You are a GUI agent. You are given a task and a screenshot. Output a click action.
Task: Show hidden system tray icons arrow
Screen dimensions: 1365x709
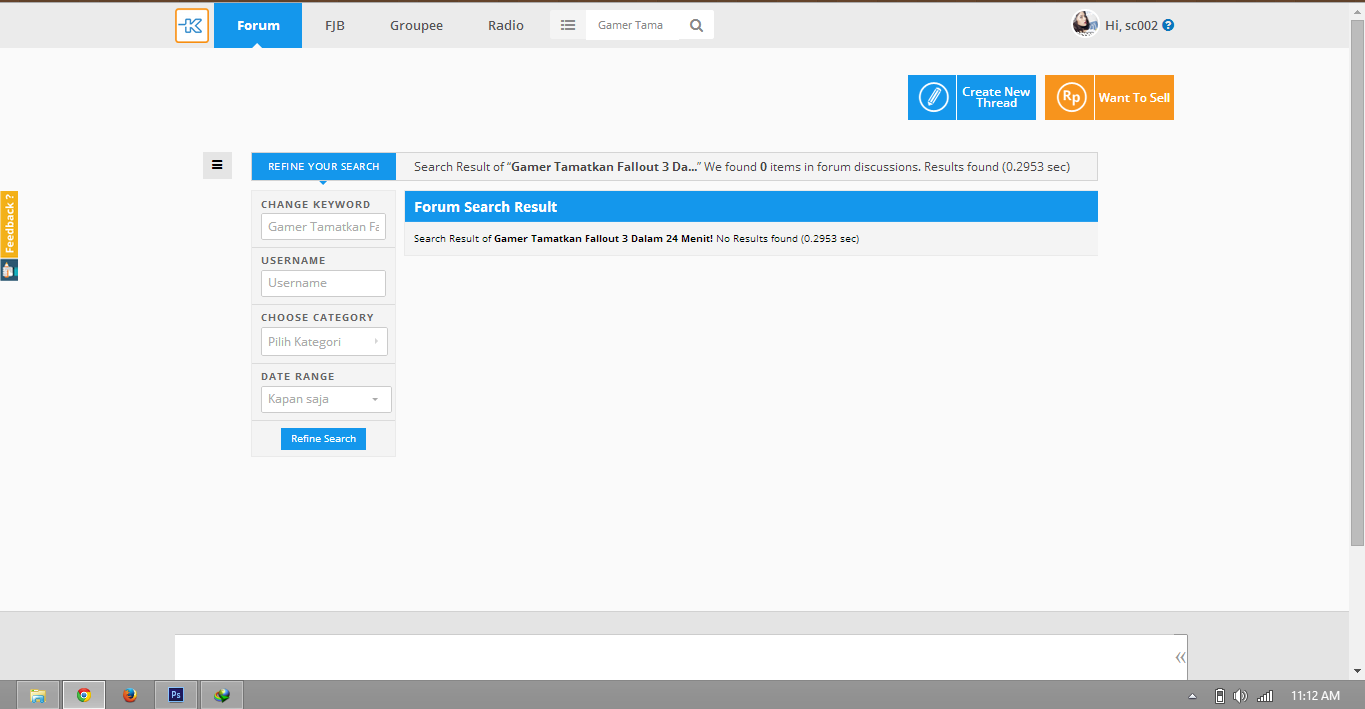click(x=1192, y=696)
